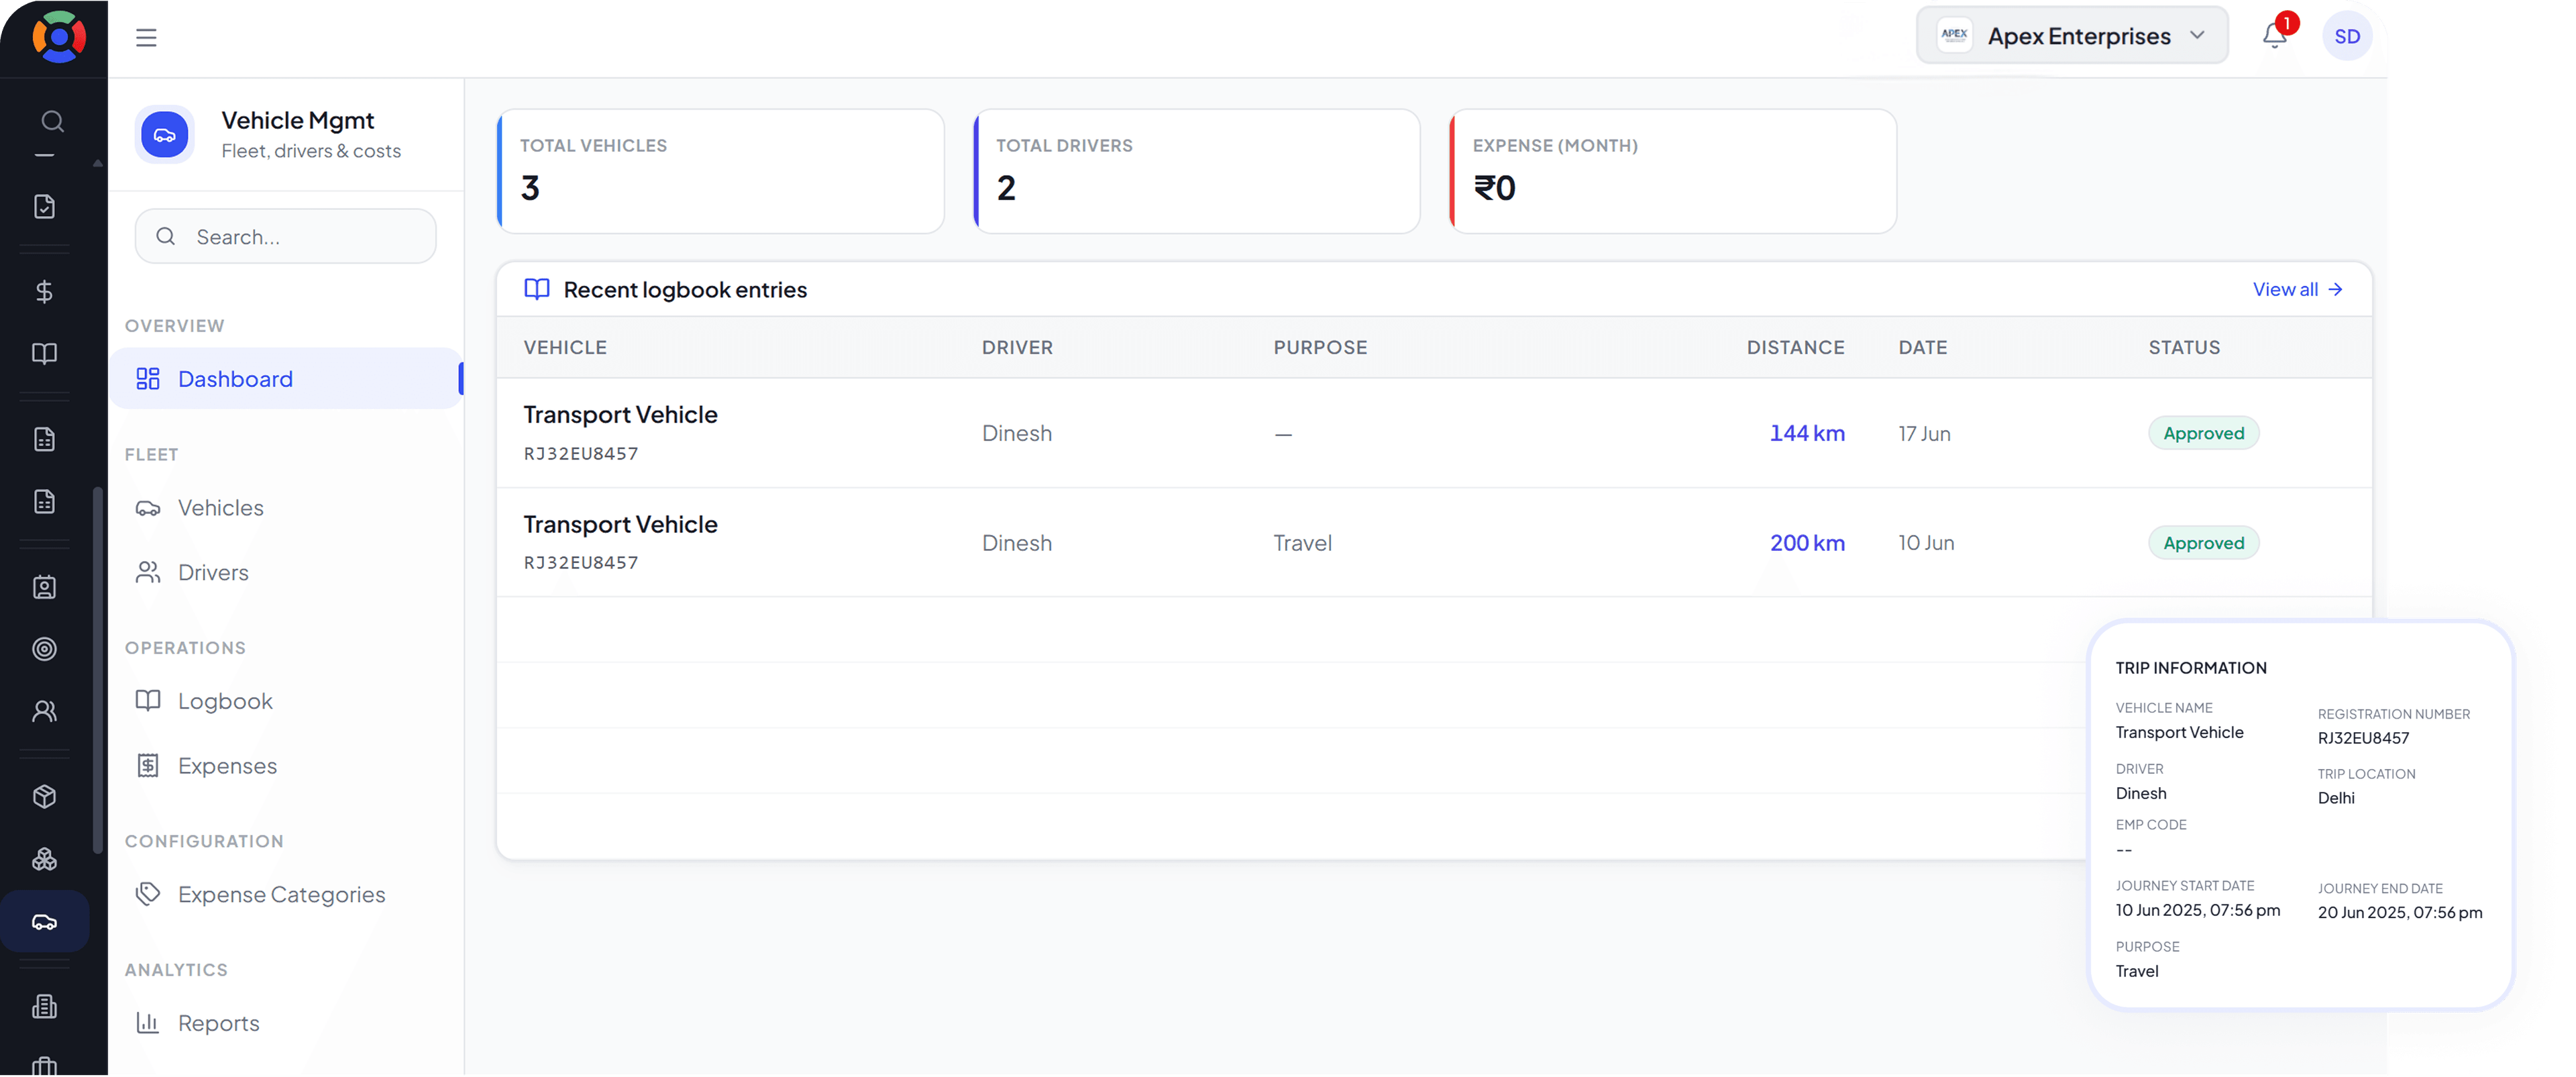Open the document checkmark icon in rail
This screenshot has height=1077, width=2576.
point(44,207)
